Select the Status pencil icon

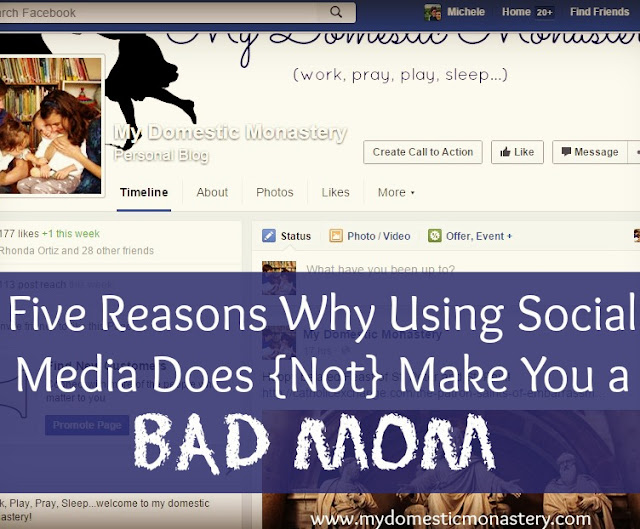pos(269,236)
